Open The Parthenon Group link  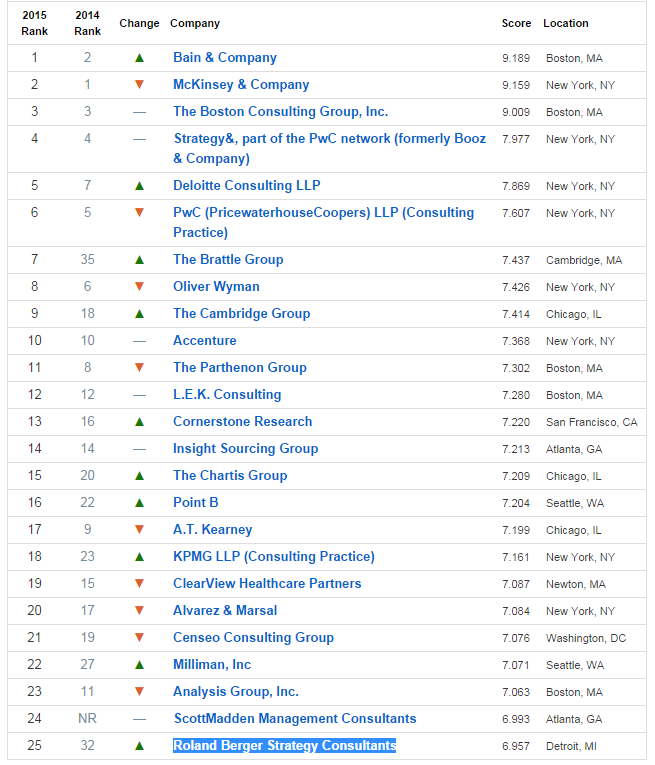pyautogui.click(x=239, y=367)
